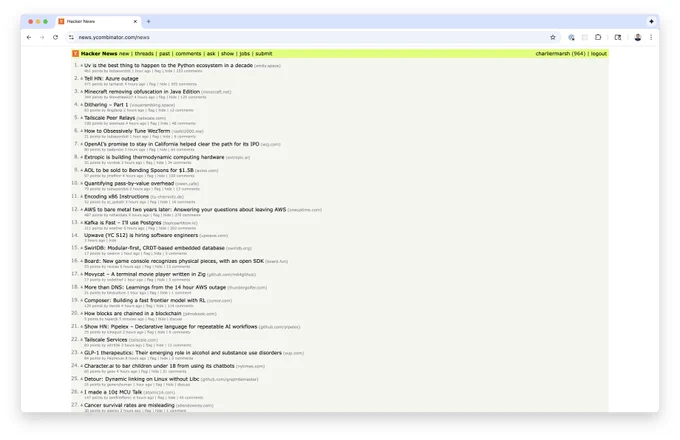This screenshot has width=680, height=440.
Task: Click the logout link
Action: point(598,54)
